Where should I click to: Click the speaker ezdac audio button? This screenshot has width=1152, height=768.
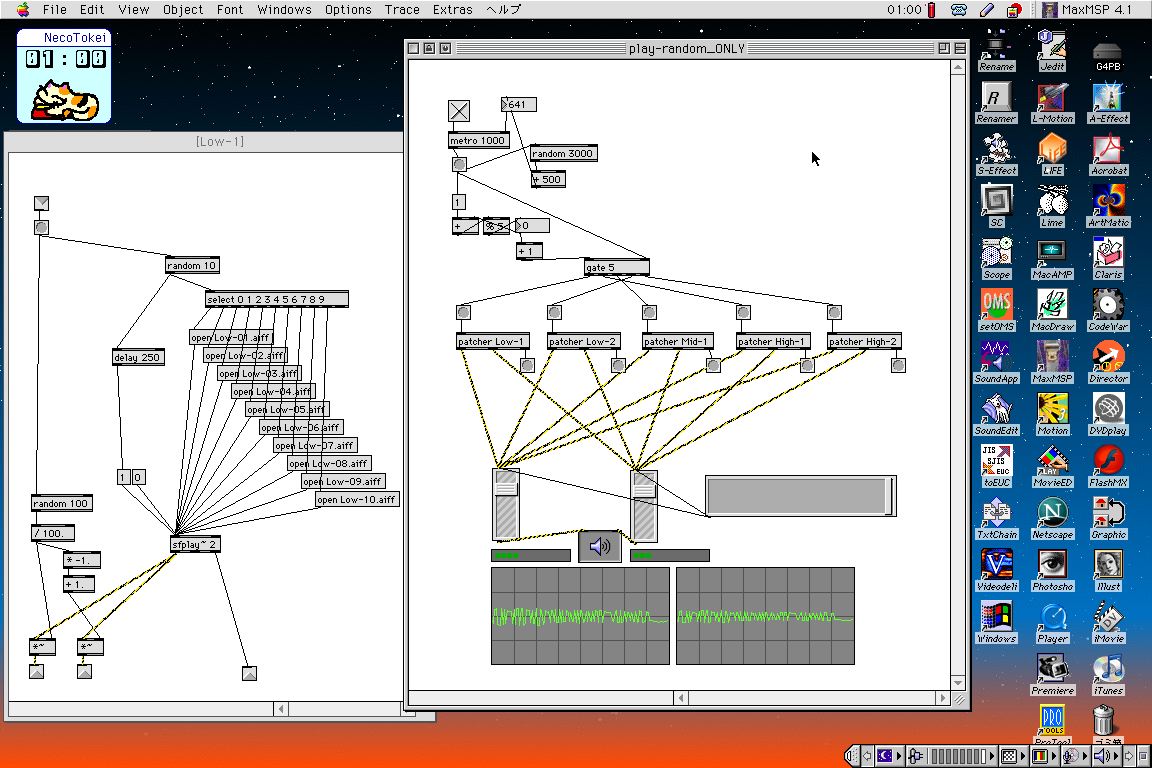pyautogui.click(x=600, y=546)
